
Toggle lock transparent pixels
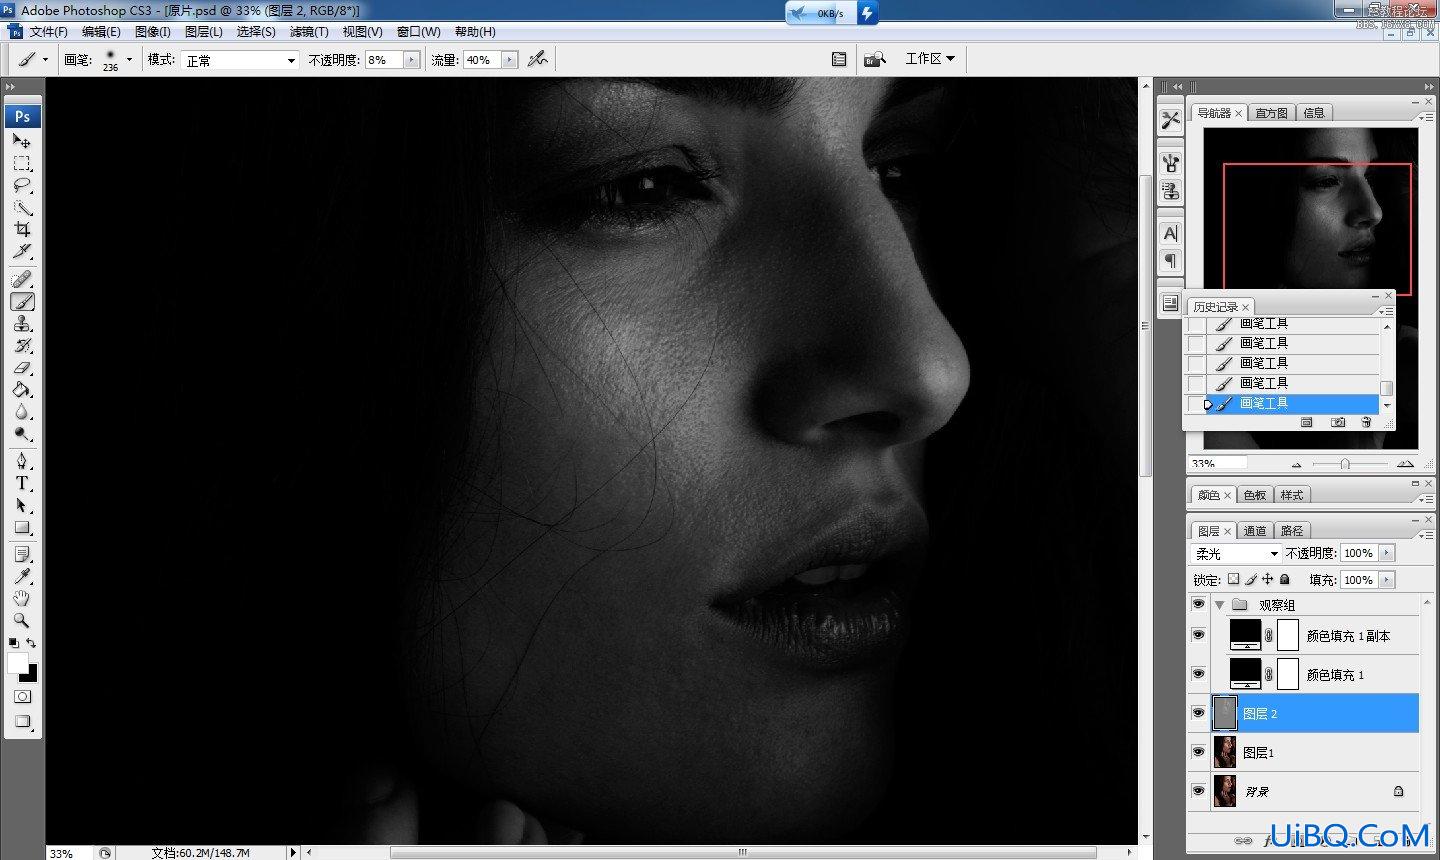tap(1233, 579)
